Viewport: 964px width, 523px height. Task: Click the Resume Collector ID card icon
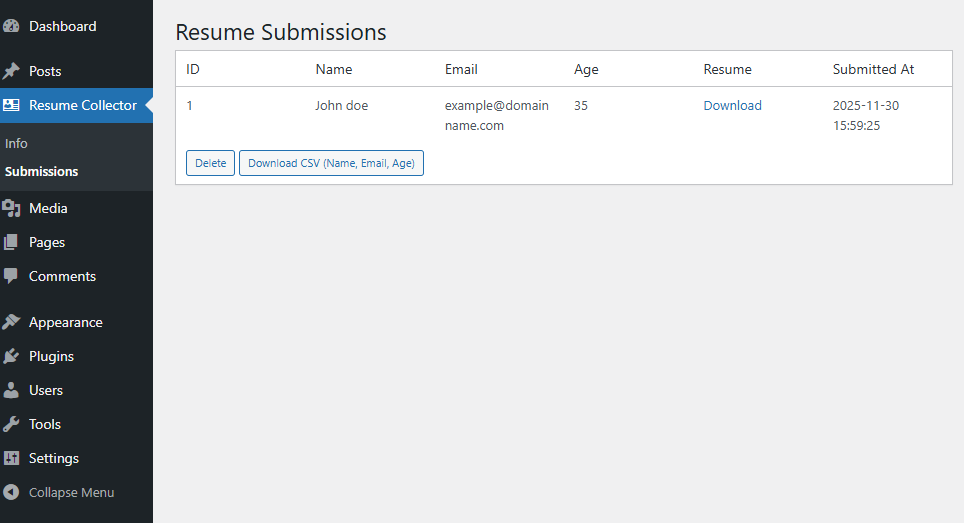11,105
